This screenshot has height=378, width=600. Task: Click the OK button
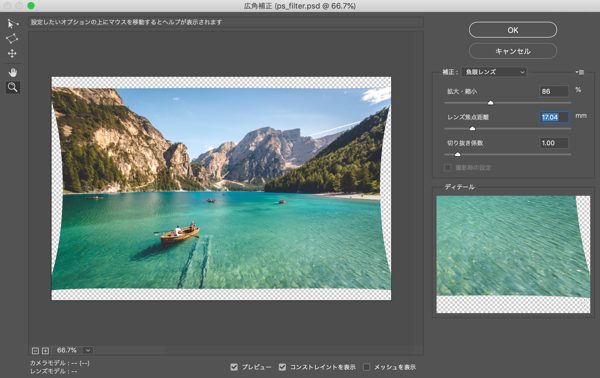click(513, 30)
